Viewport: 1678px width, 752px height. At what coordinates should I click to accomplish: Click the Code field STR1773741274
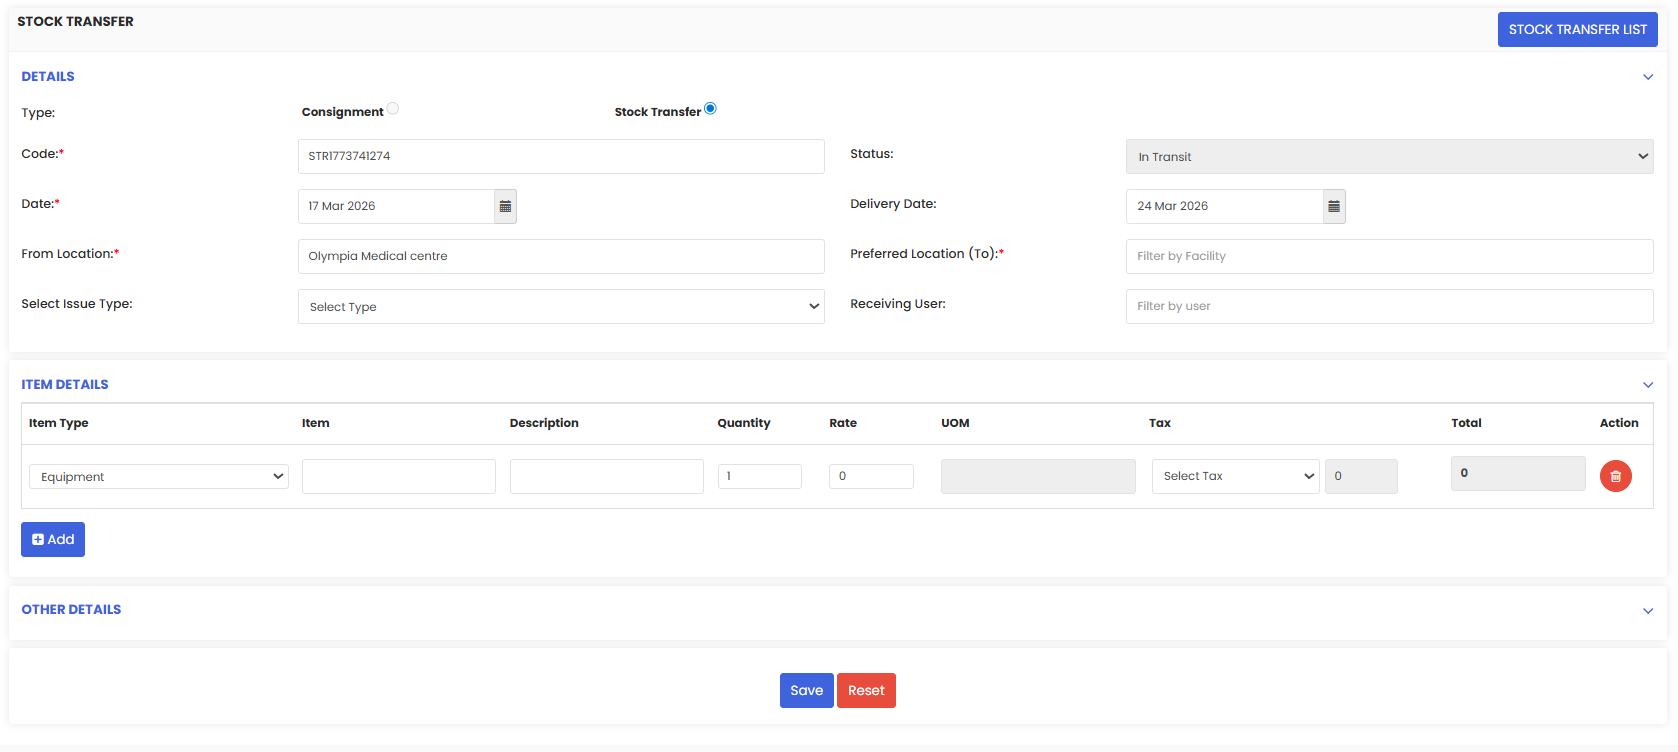561,156
